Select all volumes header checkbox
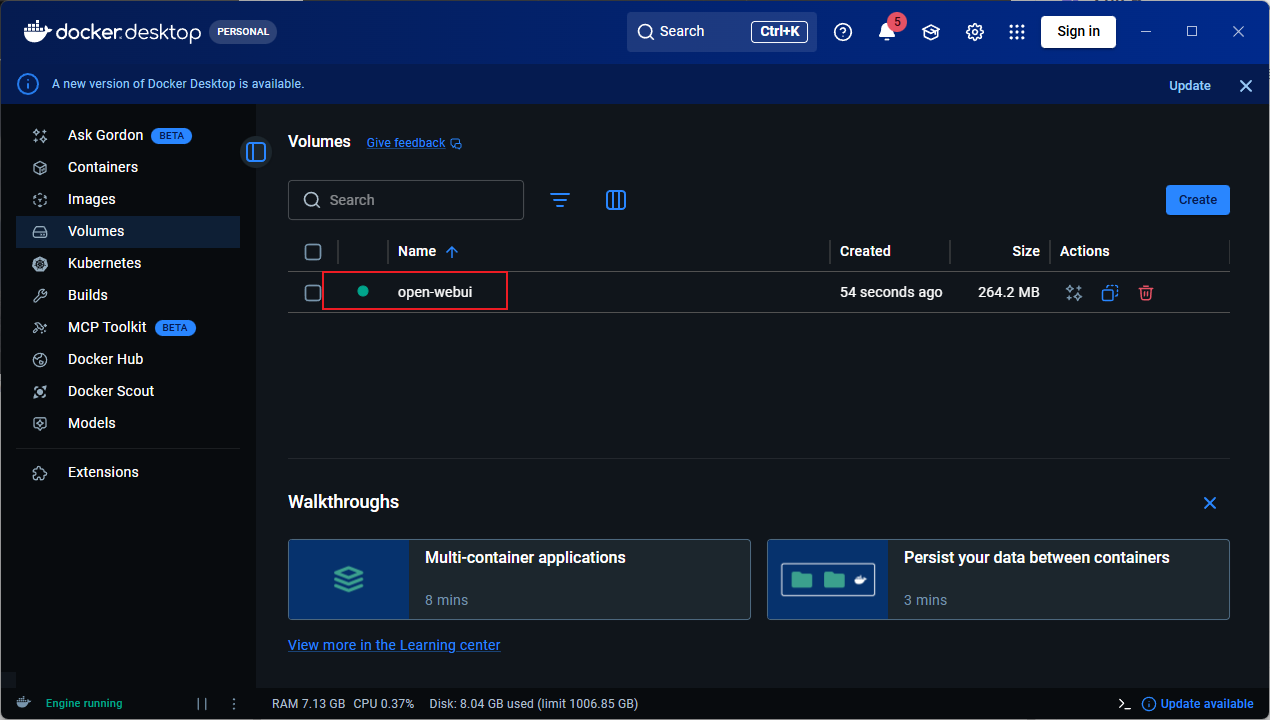1270x720 pixels. point(313,252)
